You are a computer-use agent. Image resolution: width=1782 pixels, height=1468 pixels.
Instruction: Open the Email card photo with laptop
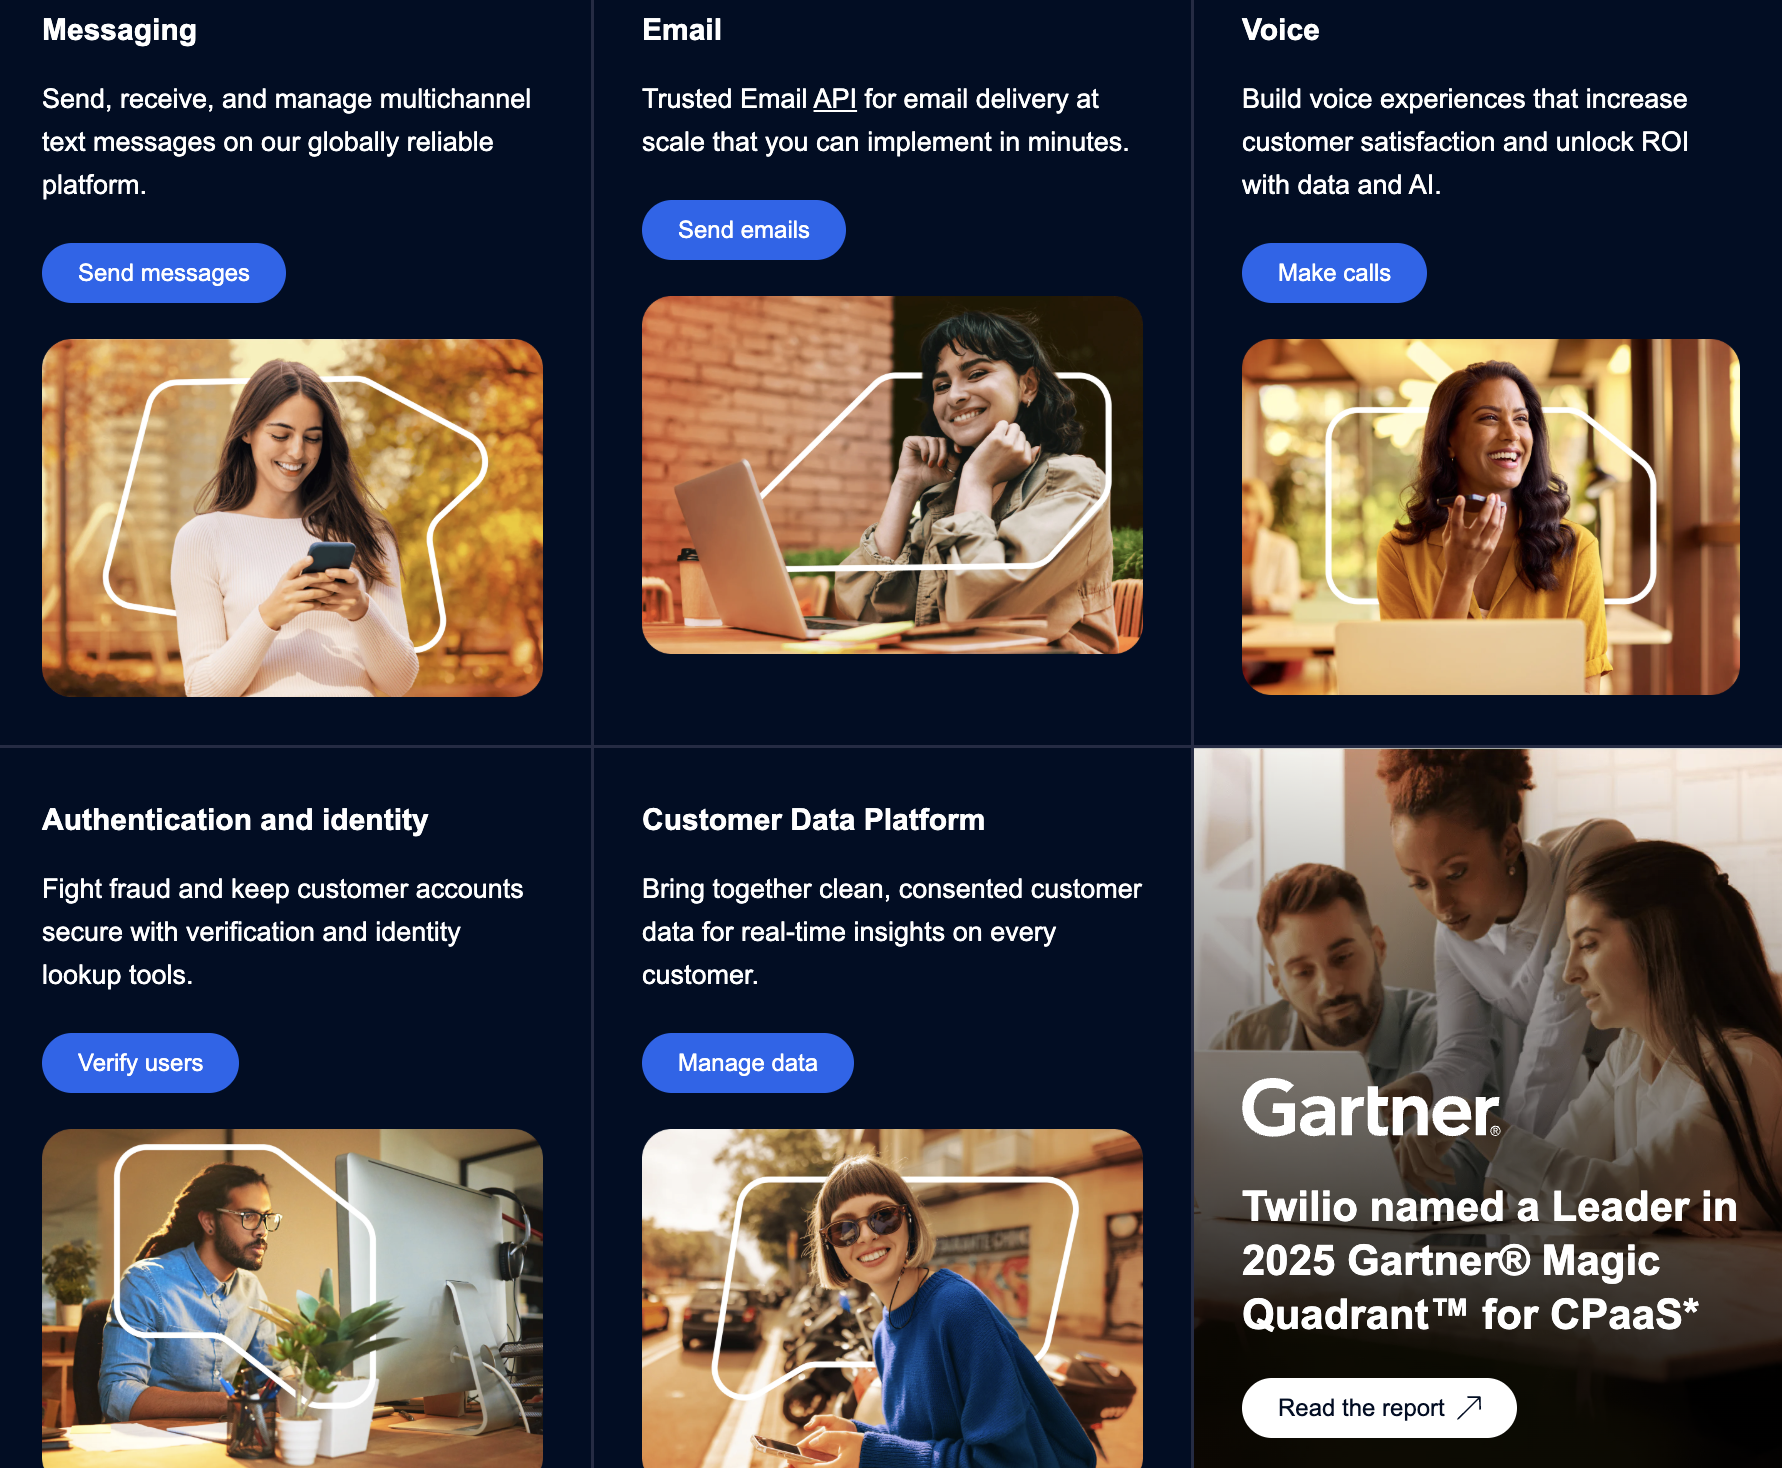click(892, 475)
